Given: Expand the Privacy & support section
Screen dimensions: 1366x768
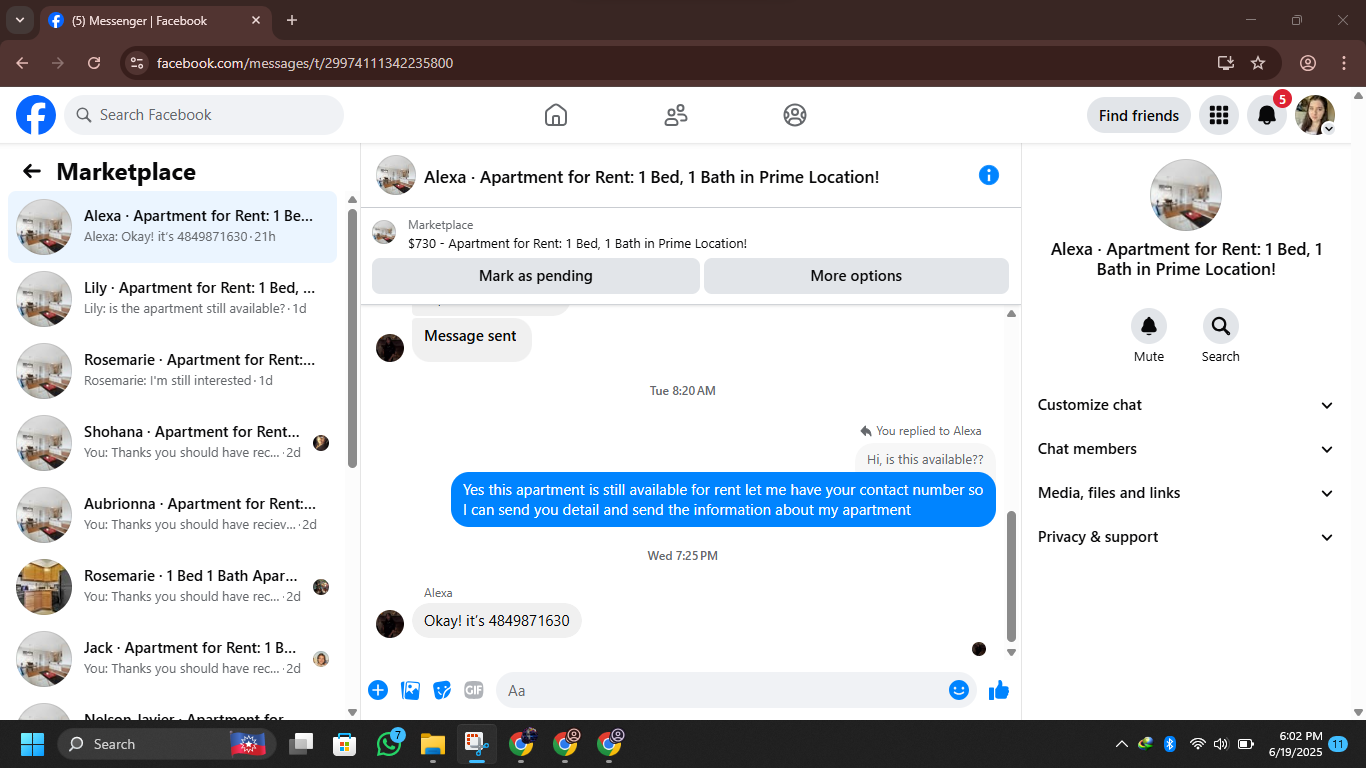Looking at the screenshot, I should click(x=1186, y=537).
